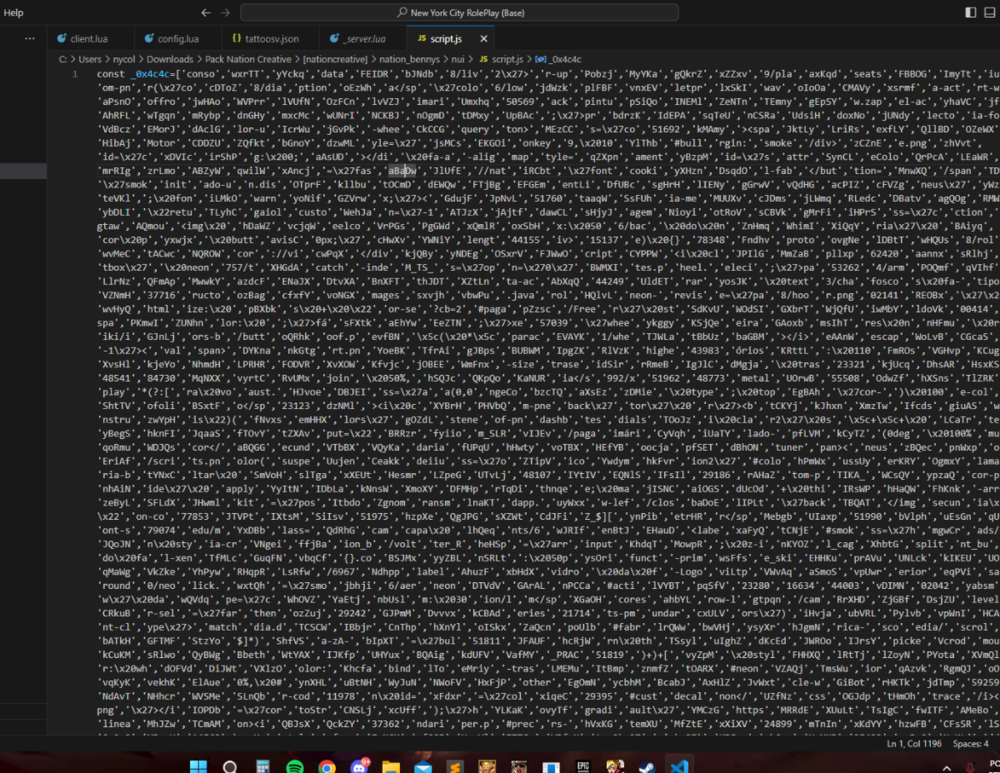This screenshot has height=773, width=1000.
Task: Open Steam from the taskbar
Action: click(x=647, y=767)
